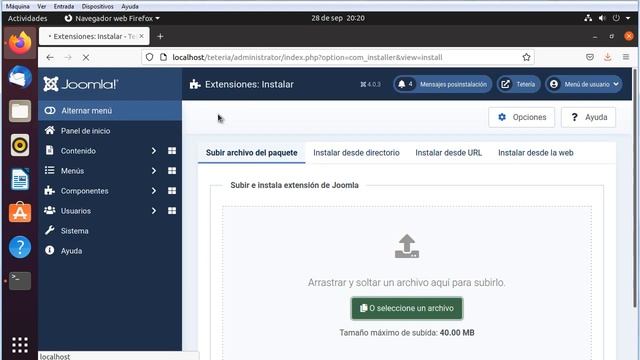Open Firefox Pocket save icon
Viewport: 640px width, 360px height.
[589, 57]
